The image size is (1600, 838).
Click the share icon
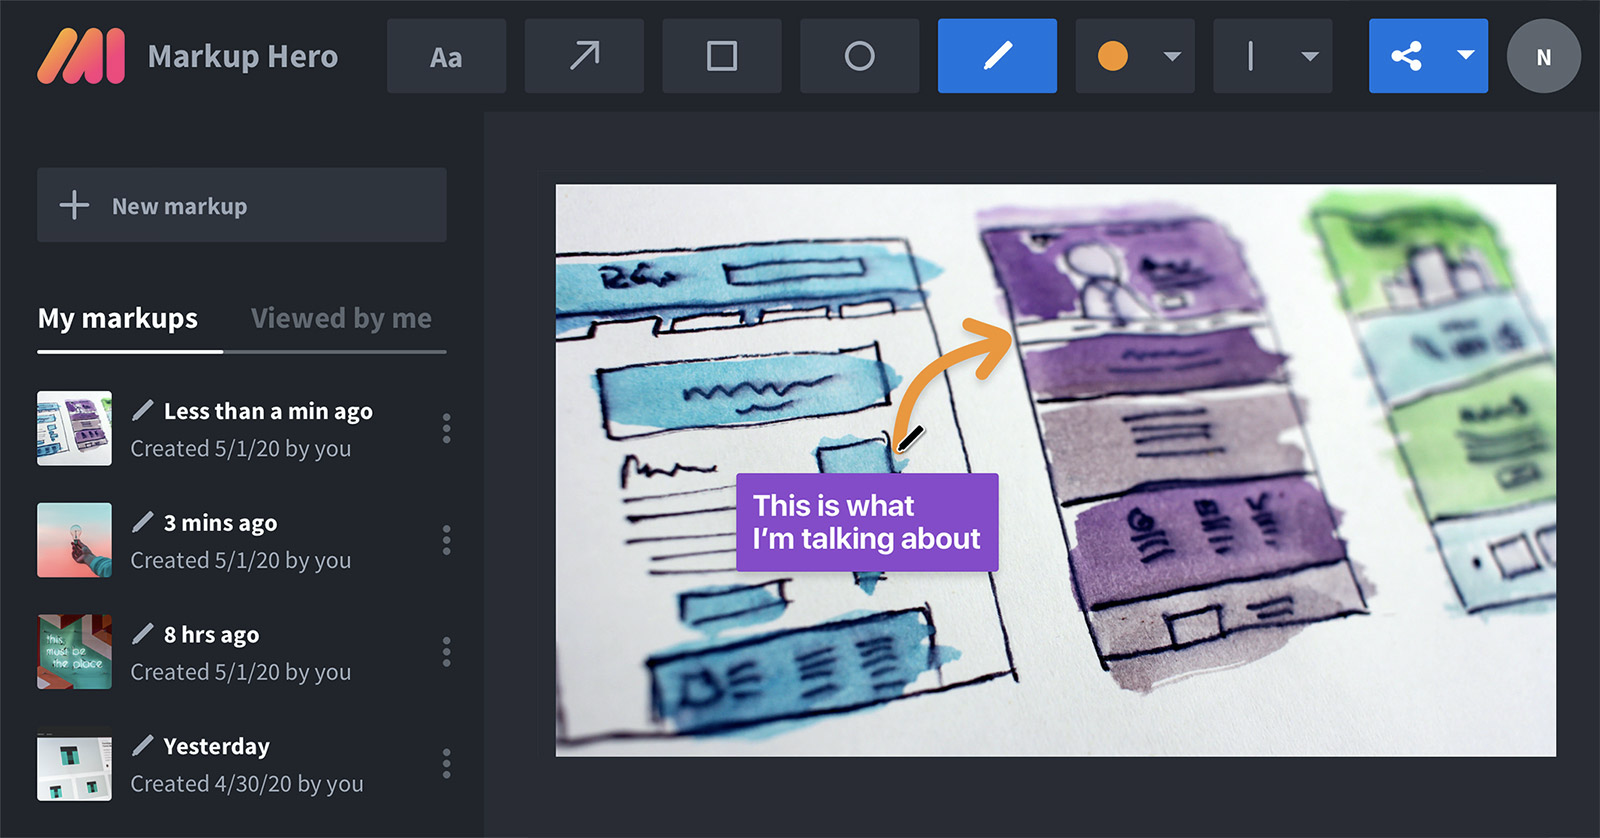pos(1407,56)
